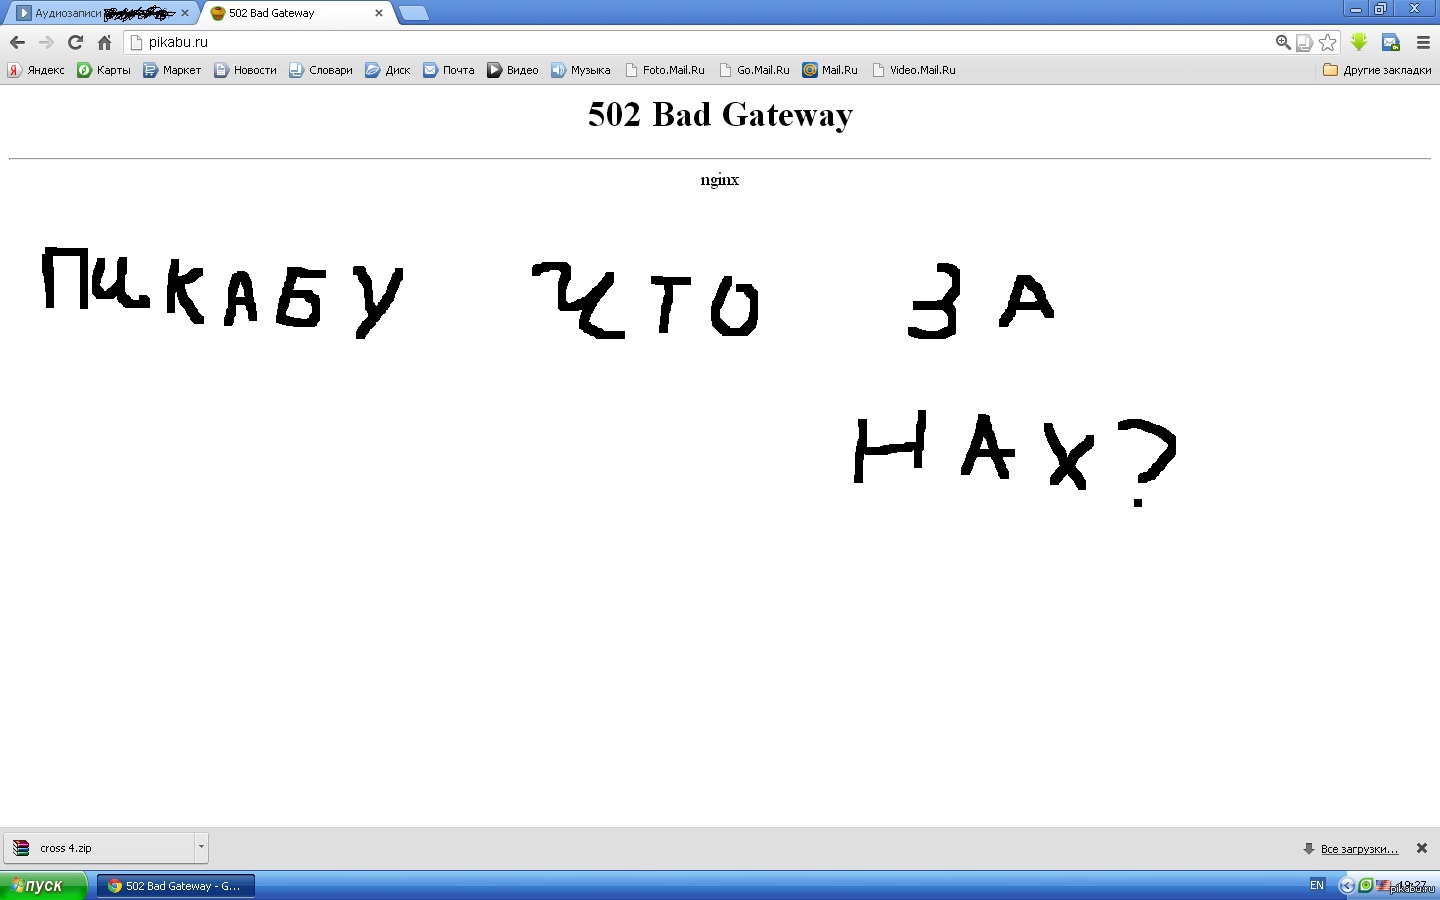Screen dimensions: 1440x900
Task: Click the nginx text
Action: (720, 180)
